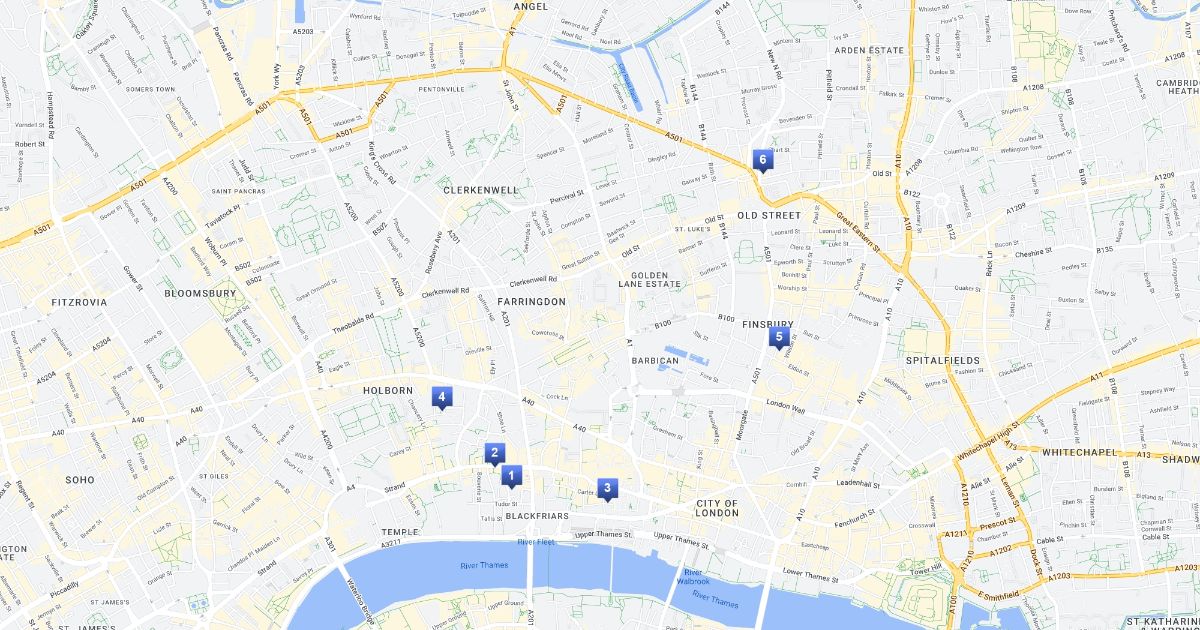Select the FITZROVIA label
1200x630 pixels.
[79, 301]
